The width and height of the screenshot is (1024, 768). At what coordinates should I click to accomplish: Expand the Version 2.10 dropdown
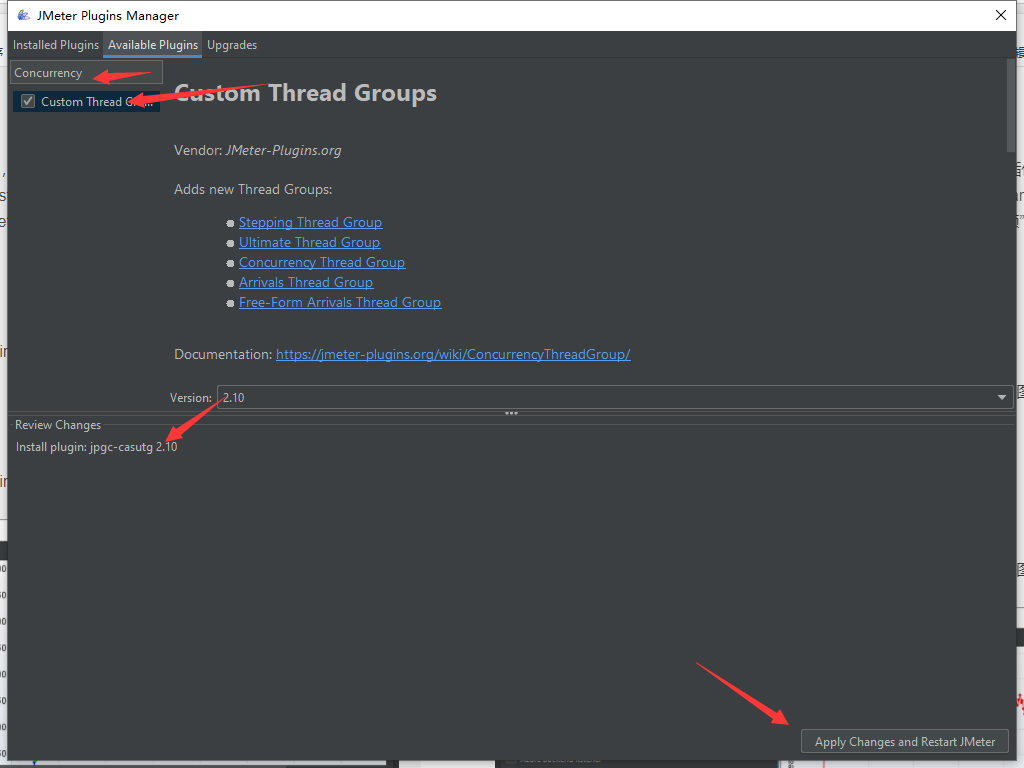tap(615, 397)
